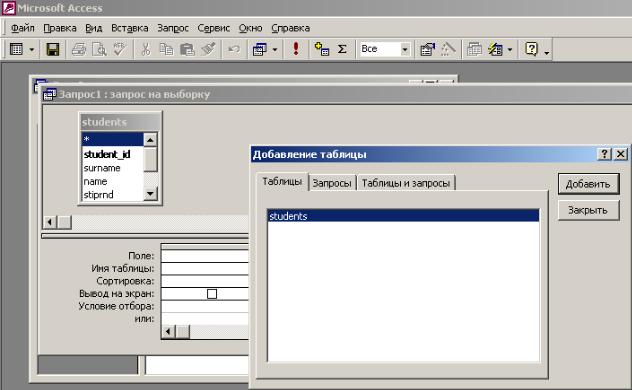Viewport: 632px width, 390px height.
Task: Click the Сортировка cell in design grid
Action: point(205,281)
